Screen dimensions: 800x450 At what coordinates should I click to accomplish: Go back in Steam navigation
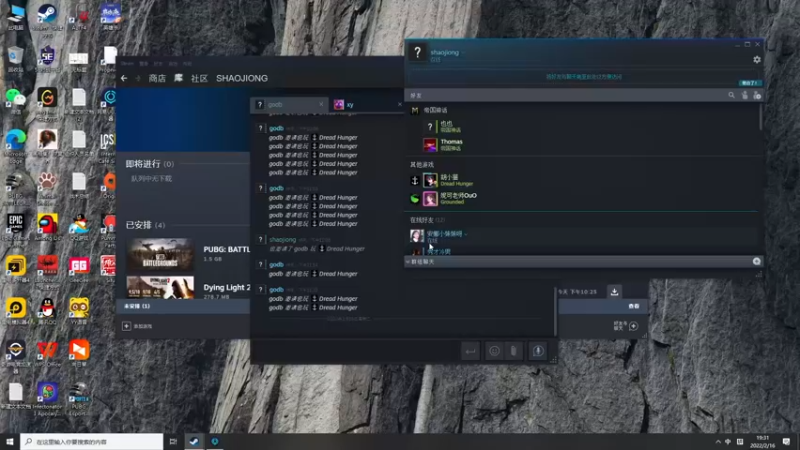[x=124, y=78]
